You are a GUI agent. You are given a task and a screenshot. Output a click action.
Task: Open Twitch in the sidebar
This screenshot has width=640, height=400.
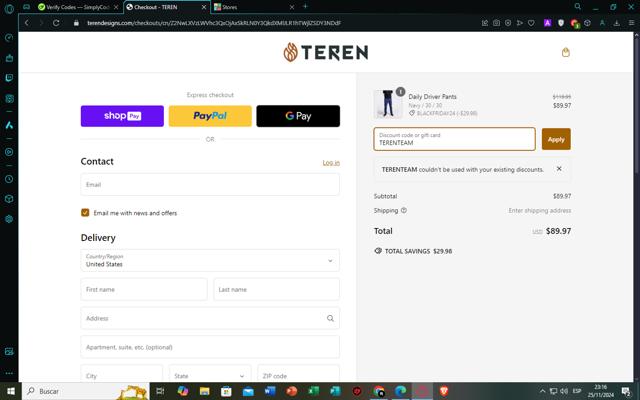coord(9,78)
